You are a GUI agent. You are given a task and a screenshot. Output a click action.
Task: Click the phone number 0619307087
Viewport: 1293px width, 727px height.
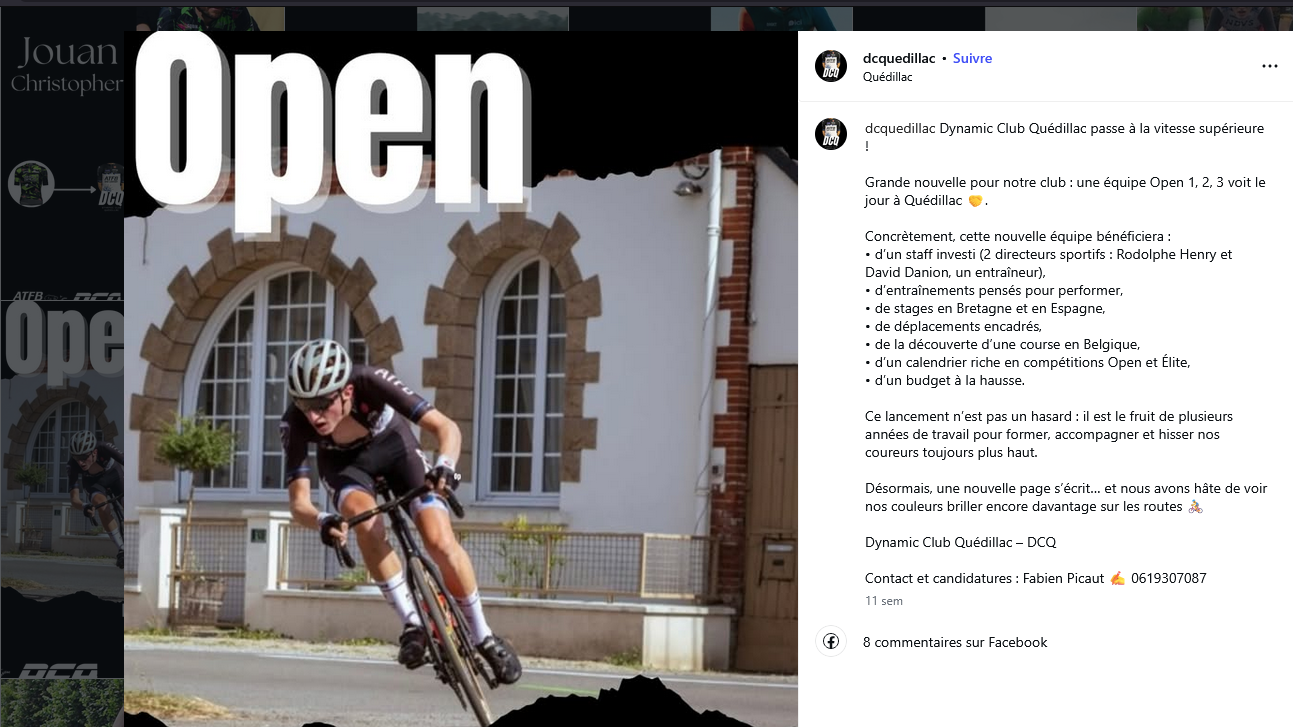[x=1169, y=578]
